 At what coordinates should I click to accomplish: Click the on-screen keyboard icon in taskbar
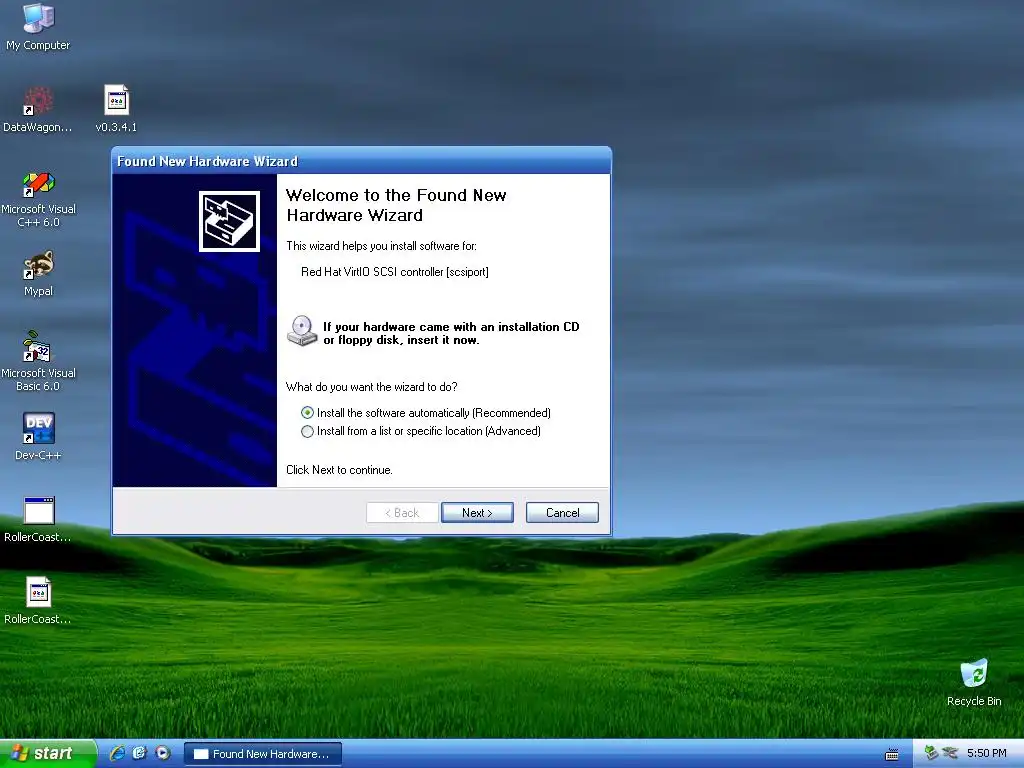891,754
